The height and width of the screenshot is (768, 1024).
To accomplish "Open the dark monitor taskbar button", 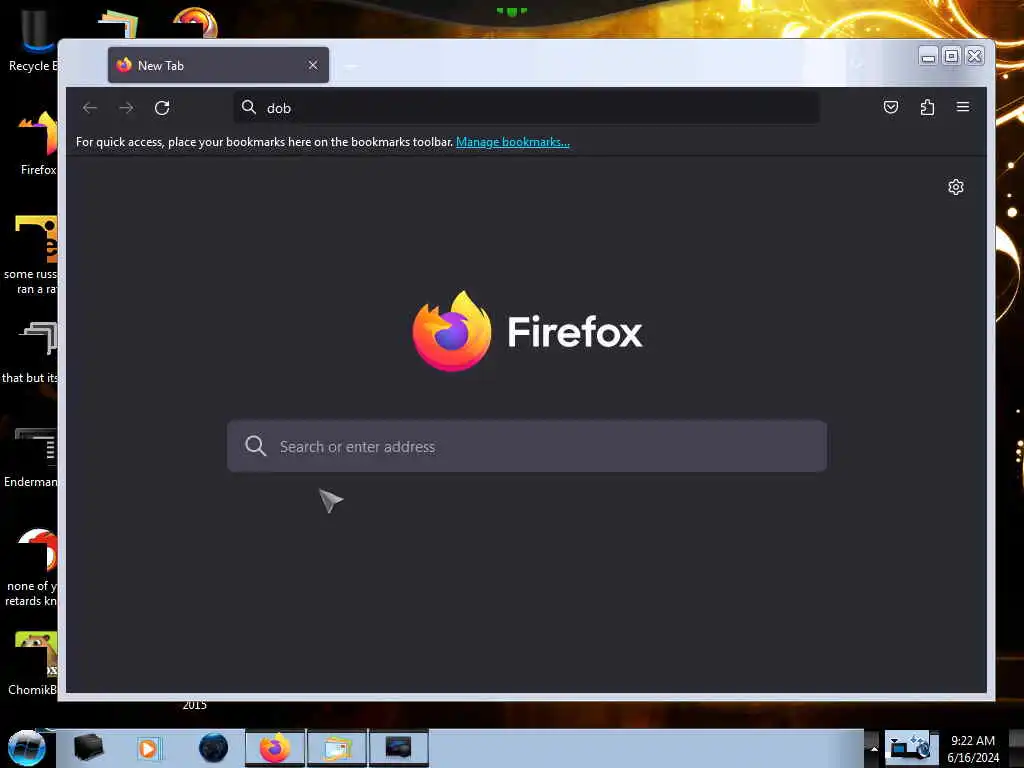I will (399, 748).
